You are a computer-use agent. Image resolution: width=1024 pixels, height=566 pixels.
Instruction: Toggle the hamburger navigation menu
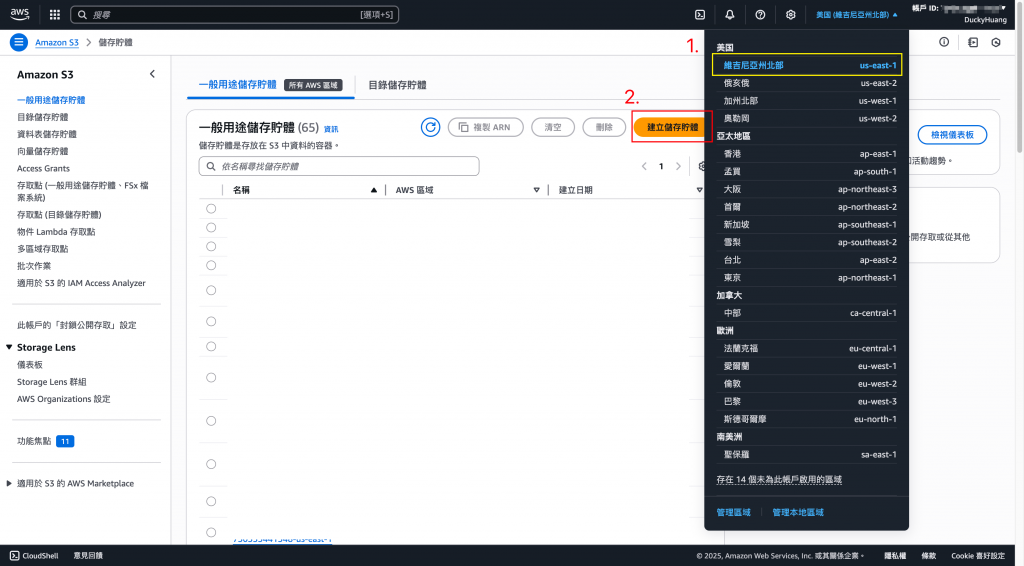[19, 42]
